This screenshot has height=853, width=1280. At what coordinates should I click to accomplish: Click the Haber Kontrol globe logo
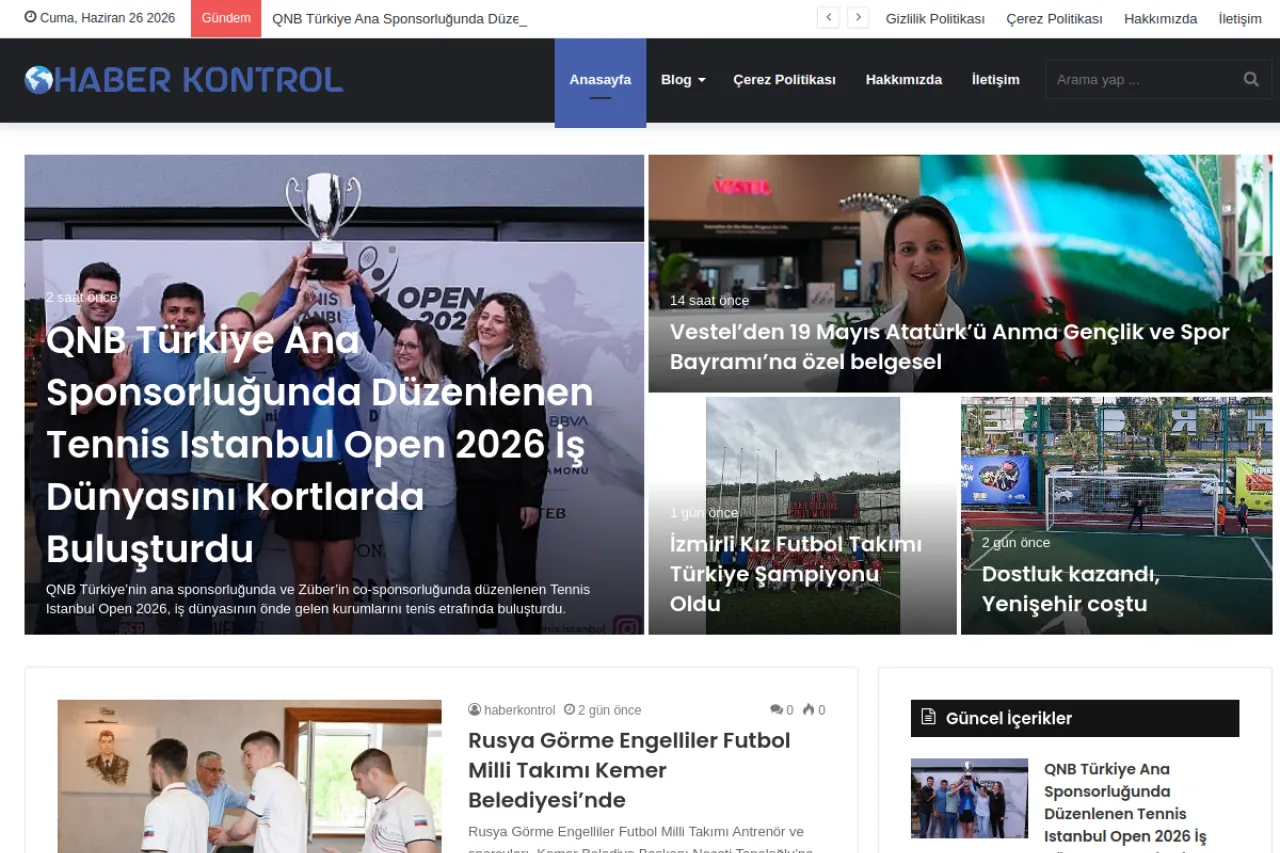(39, 80)
